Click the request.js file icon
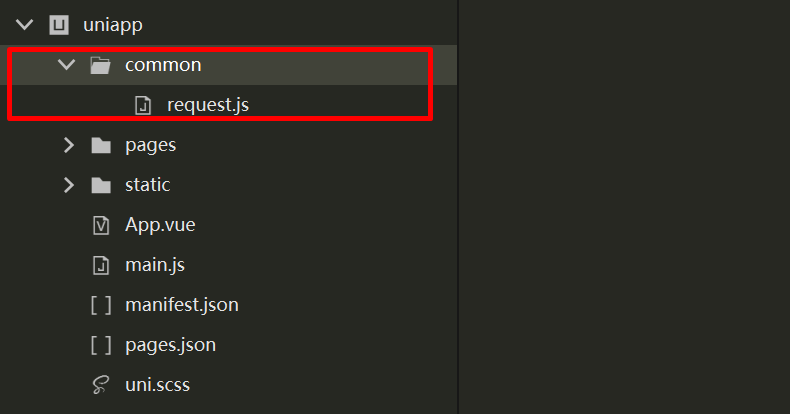790x414 pixels. click(x=143, y=105)
